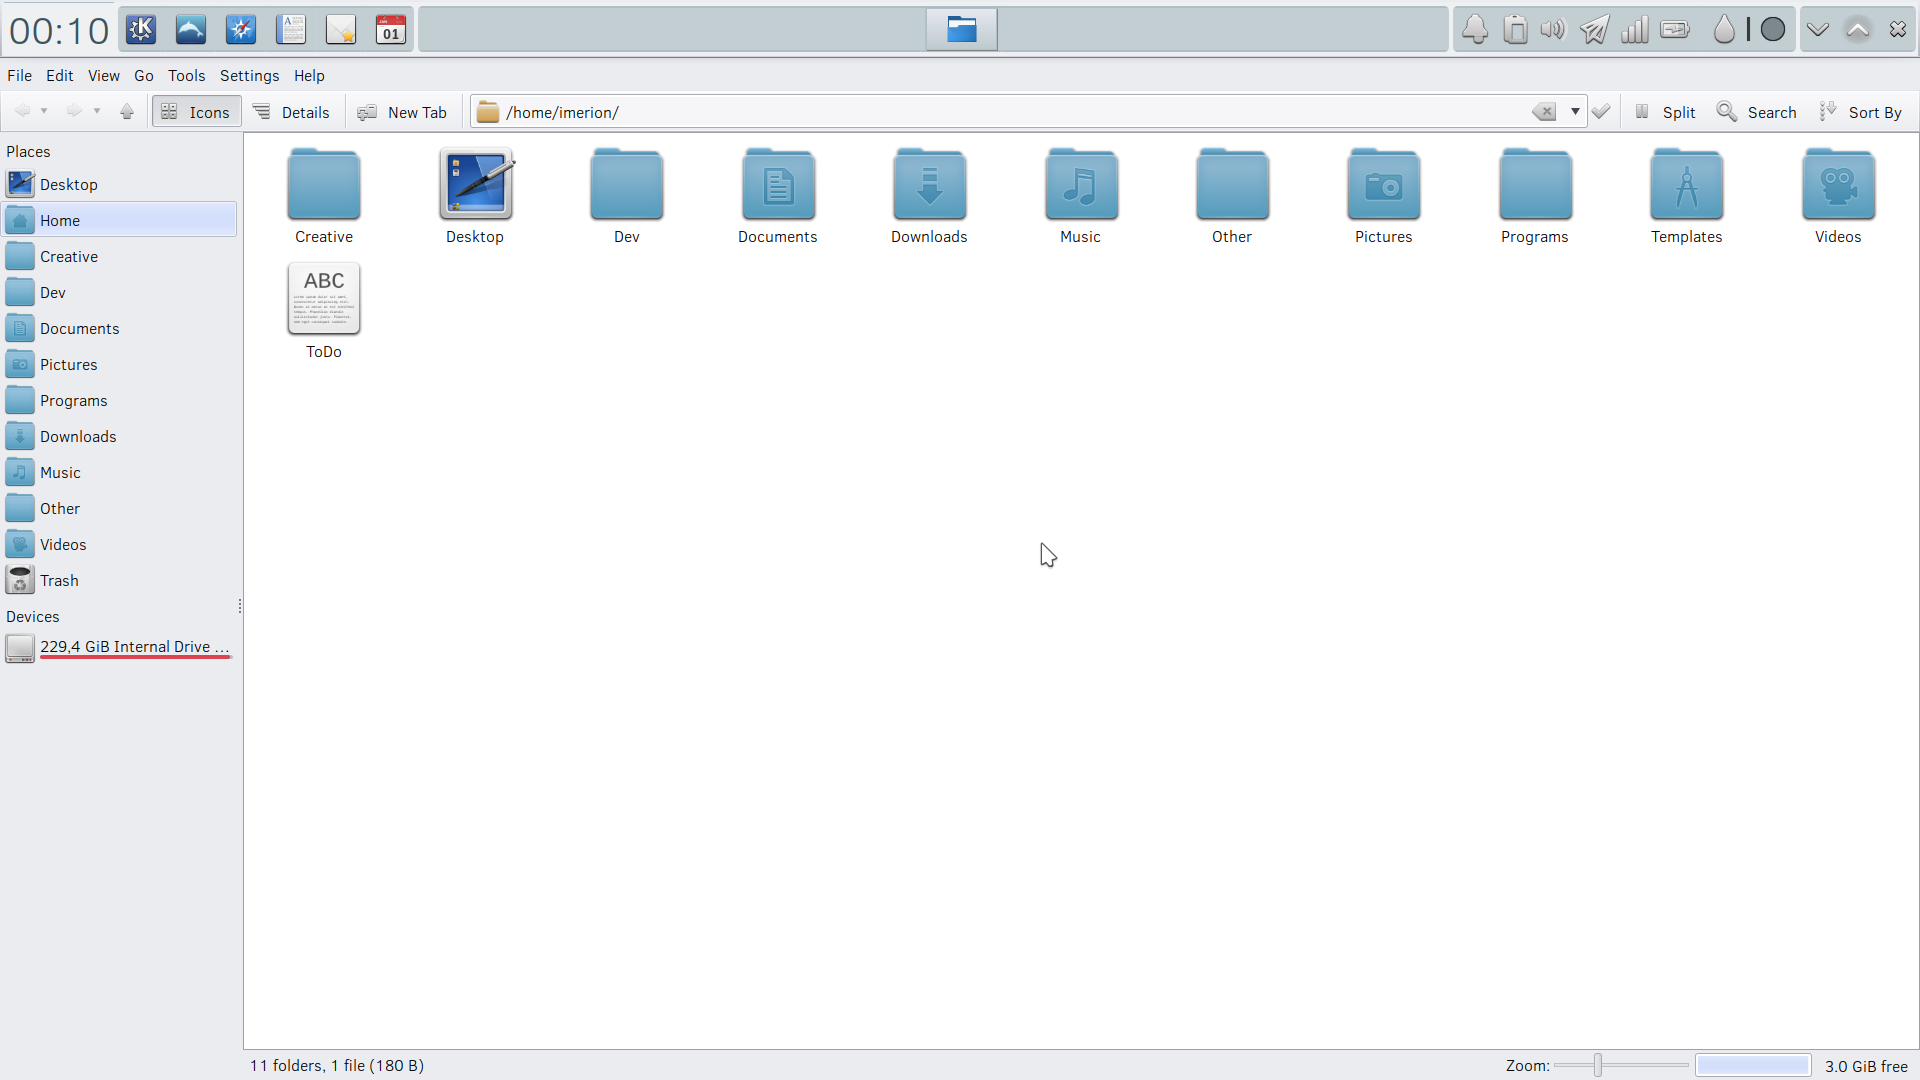
Task: Open the View menu
Action: click(103, 75)
